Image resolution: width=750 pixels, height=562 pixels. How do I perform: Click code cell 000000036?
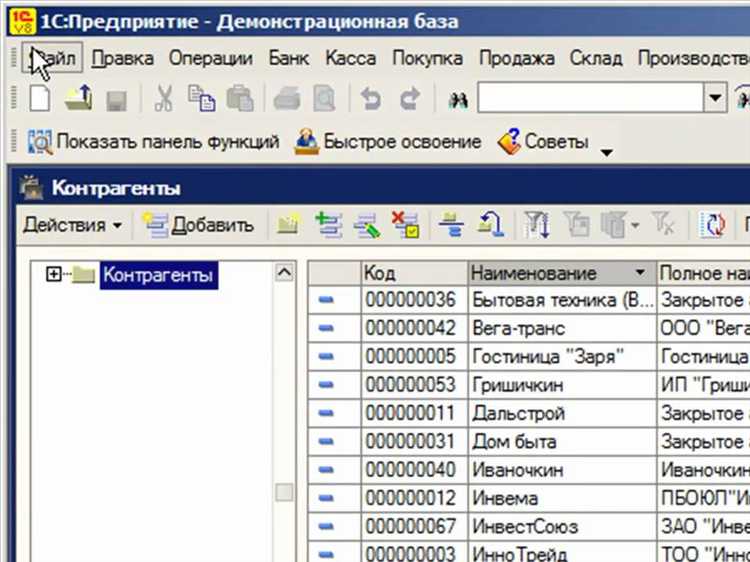[x=414, y=300]
